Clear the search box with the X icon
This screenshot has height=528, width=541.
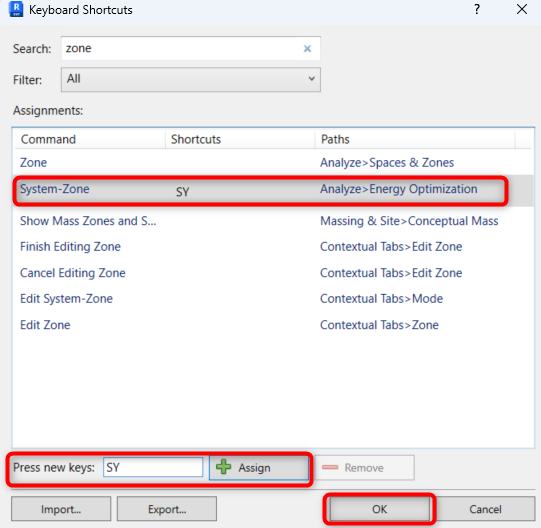point(307,49)
